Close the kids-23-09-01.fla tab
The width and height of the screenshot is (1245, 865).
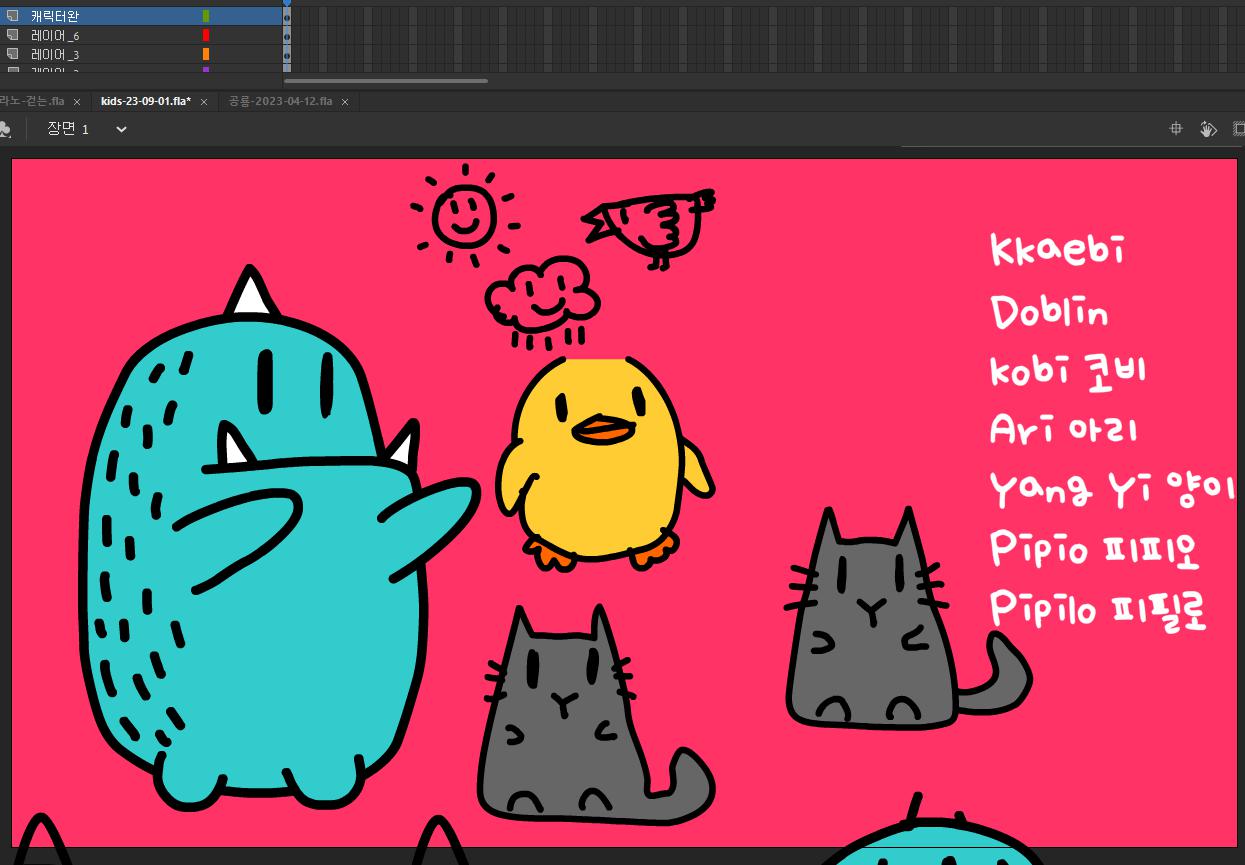204,102
